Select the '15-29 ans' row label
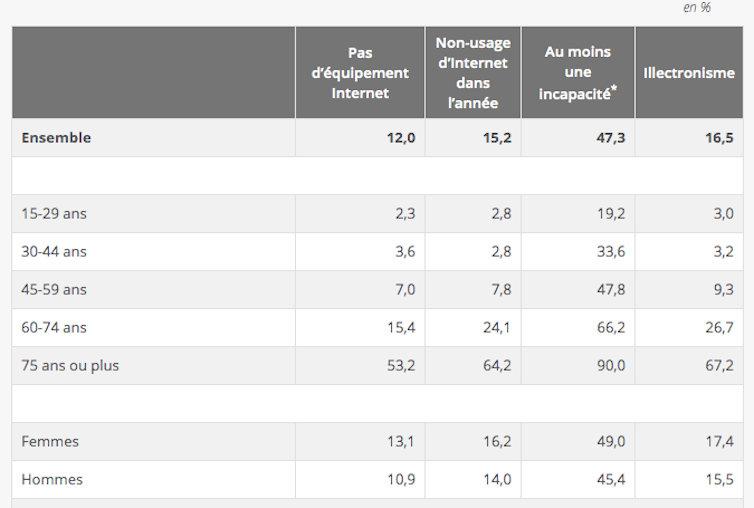The height and width of the screenshot is (508, 754). coord(54,214)
